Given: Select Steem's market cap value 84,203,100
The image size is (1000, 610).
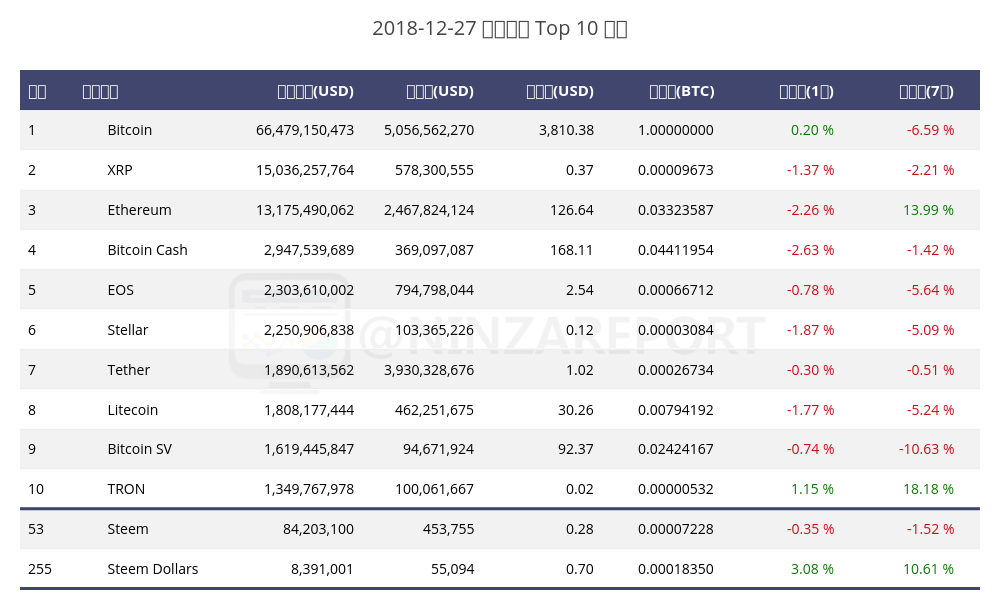Looking at the screenshot, I should (318, 529).
